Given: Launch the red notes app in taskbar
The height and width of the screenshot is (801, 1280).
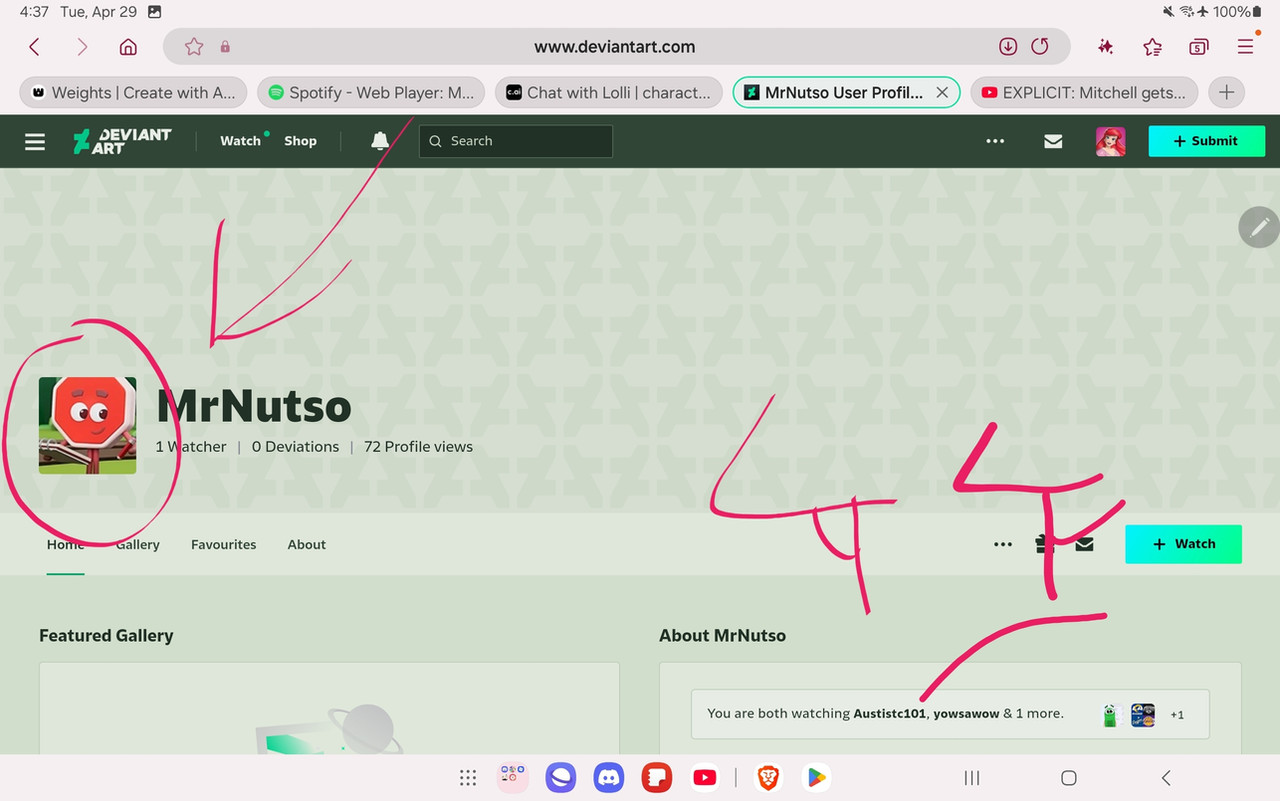Looking at the screenshot, I should (x=657, y=778).
